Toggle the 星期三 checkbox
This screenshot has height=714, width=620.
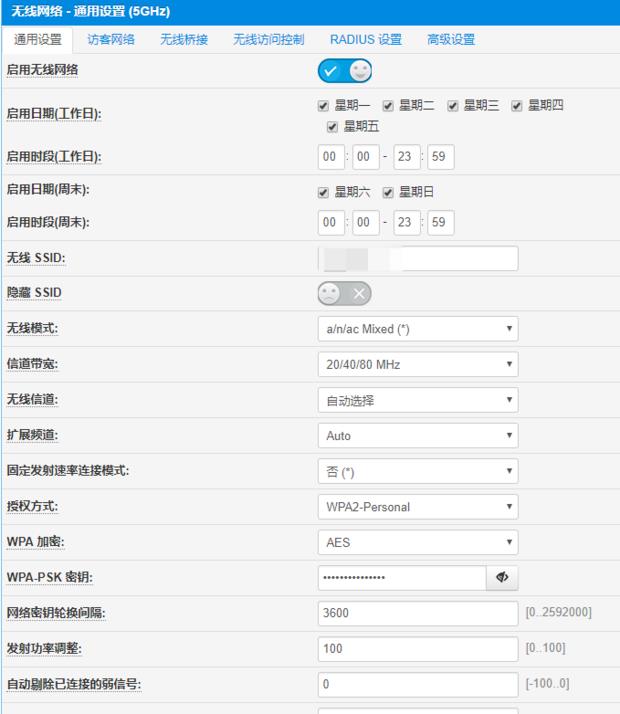(453, 106)
